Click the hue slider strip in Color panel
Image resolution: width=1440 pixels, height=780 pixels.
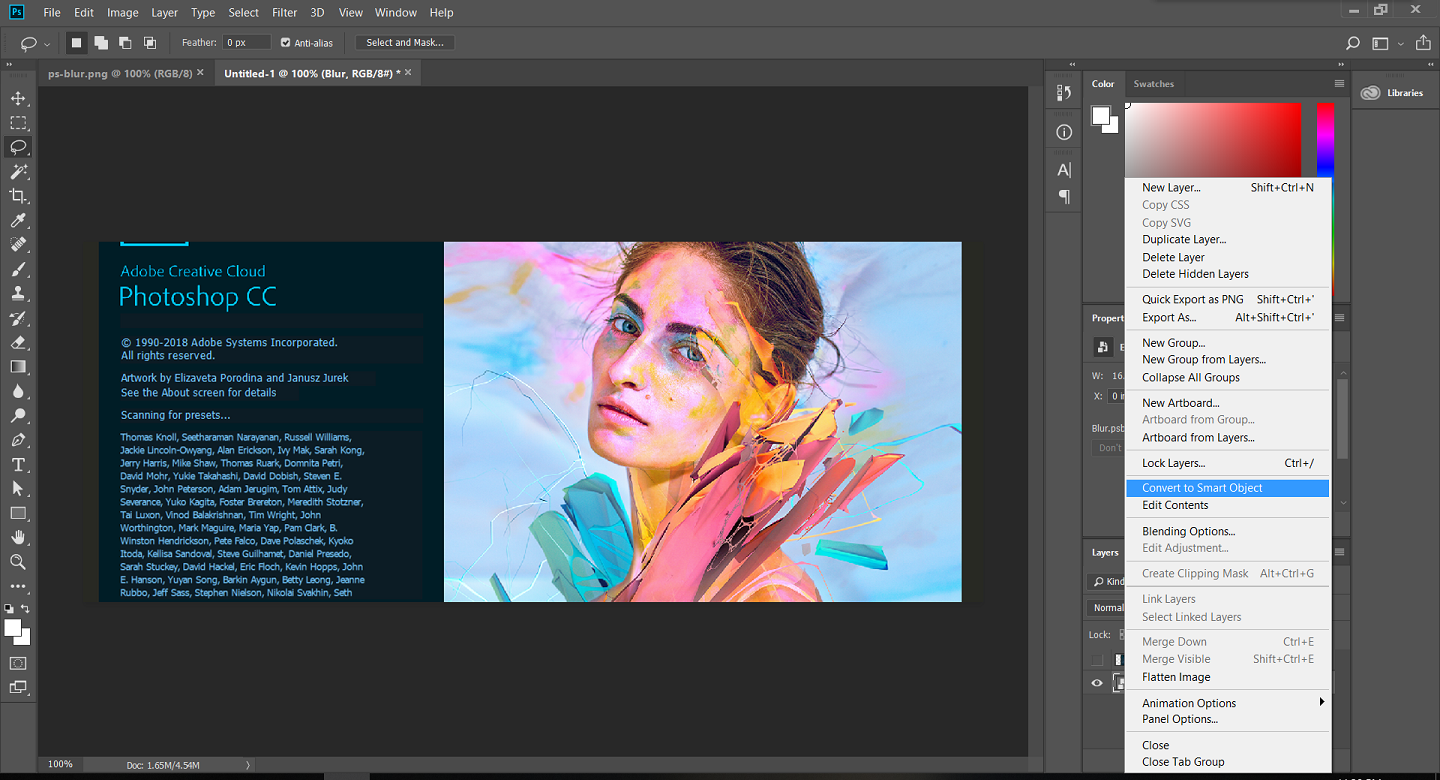[1325, 140]
